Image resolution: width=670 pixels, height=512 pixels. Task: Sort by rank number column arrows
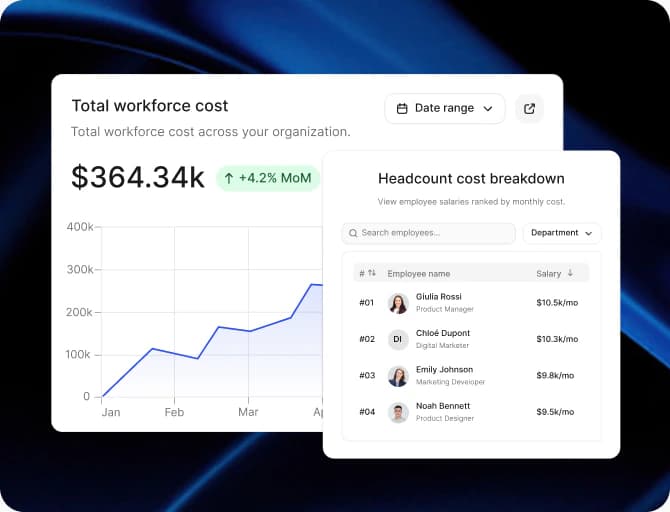[x=372, y=273]
